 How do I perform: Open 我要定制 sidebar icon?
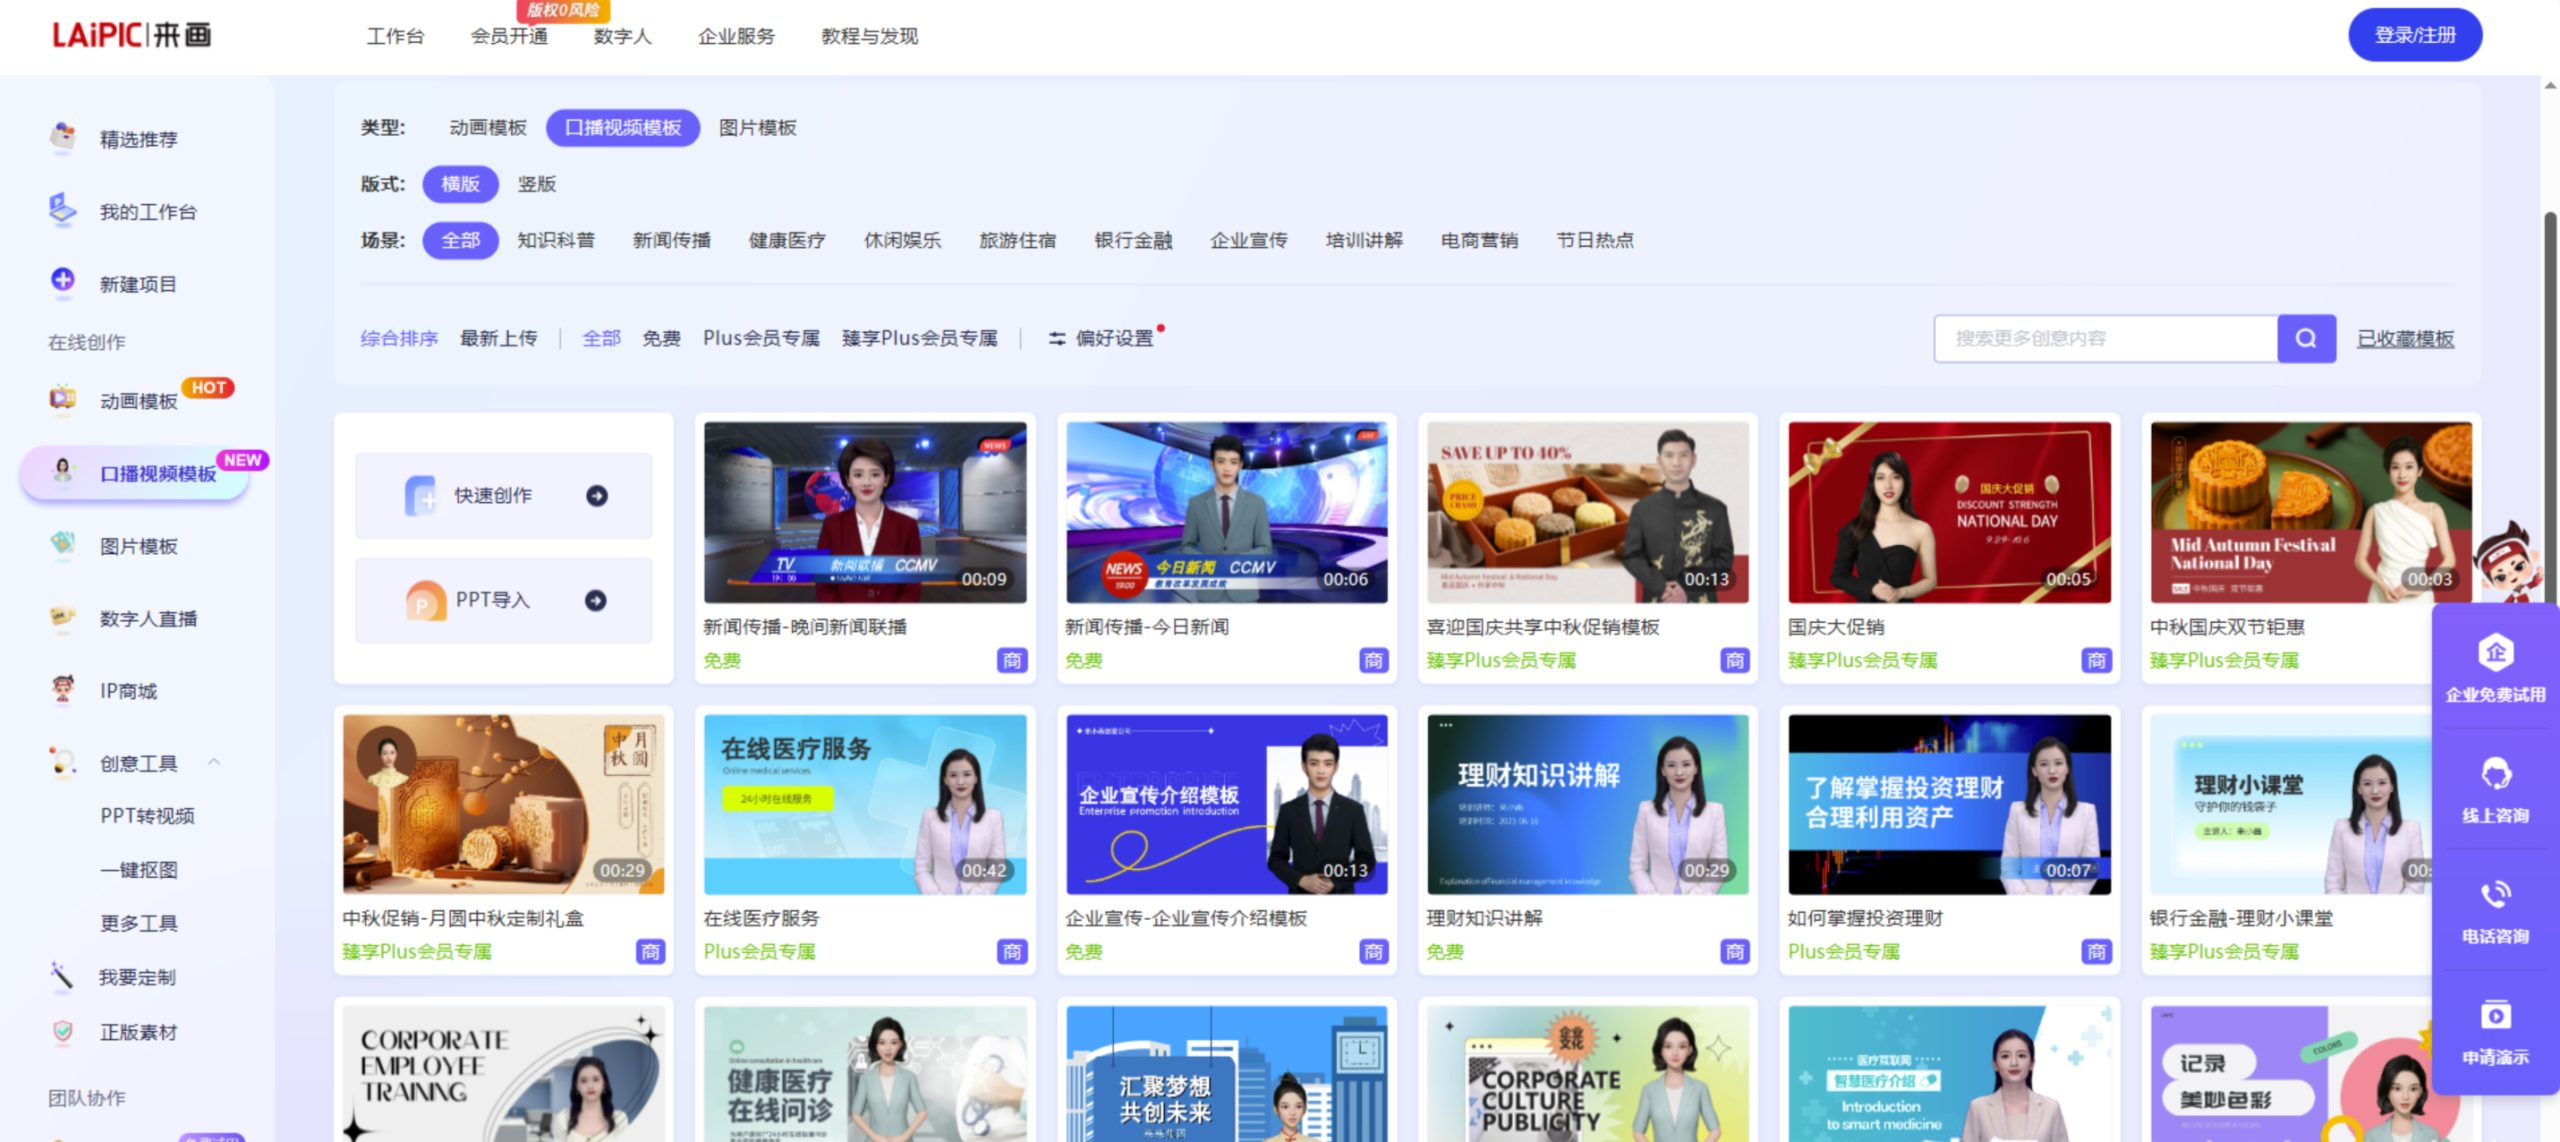coord(63,975)
